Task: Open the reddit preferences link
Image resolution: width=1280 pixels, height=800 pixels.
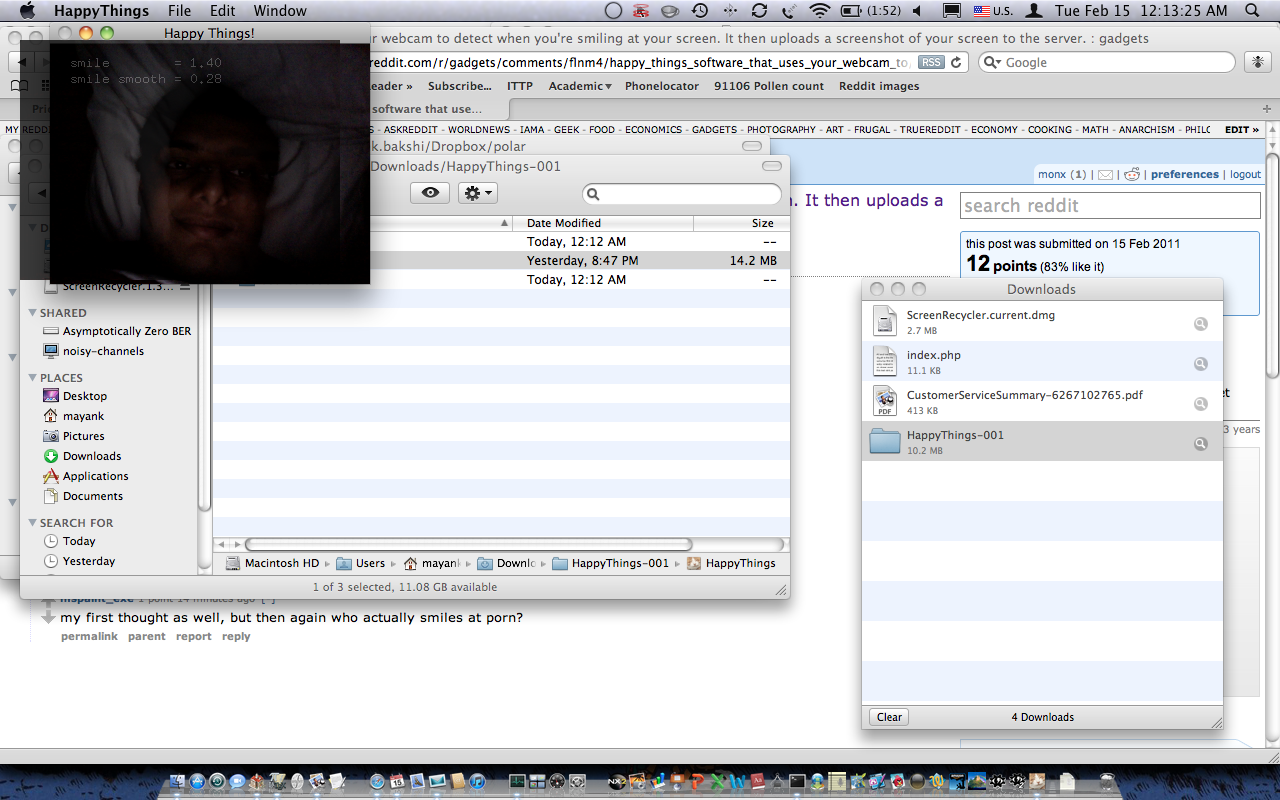Action: pos(1184,174)
